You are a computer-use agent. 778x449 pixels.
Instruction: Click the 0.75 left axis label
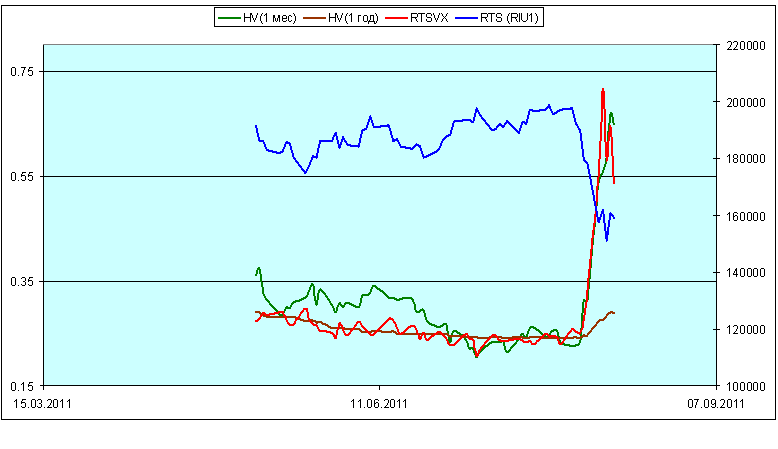22,72
